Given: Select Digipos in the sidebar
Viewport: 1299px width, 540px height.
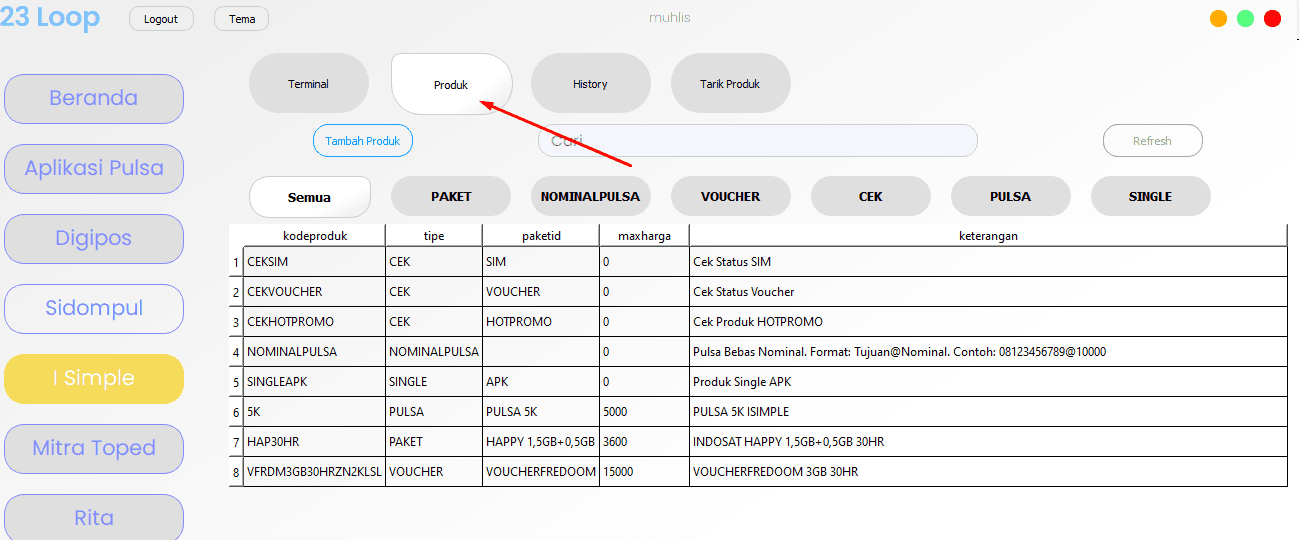Looking at the screenshot, I should coord(94,238).
